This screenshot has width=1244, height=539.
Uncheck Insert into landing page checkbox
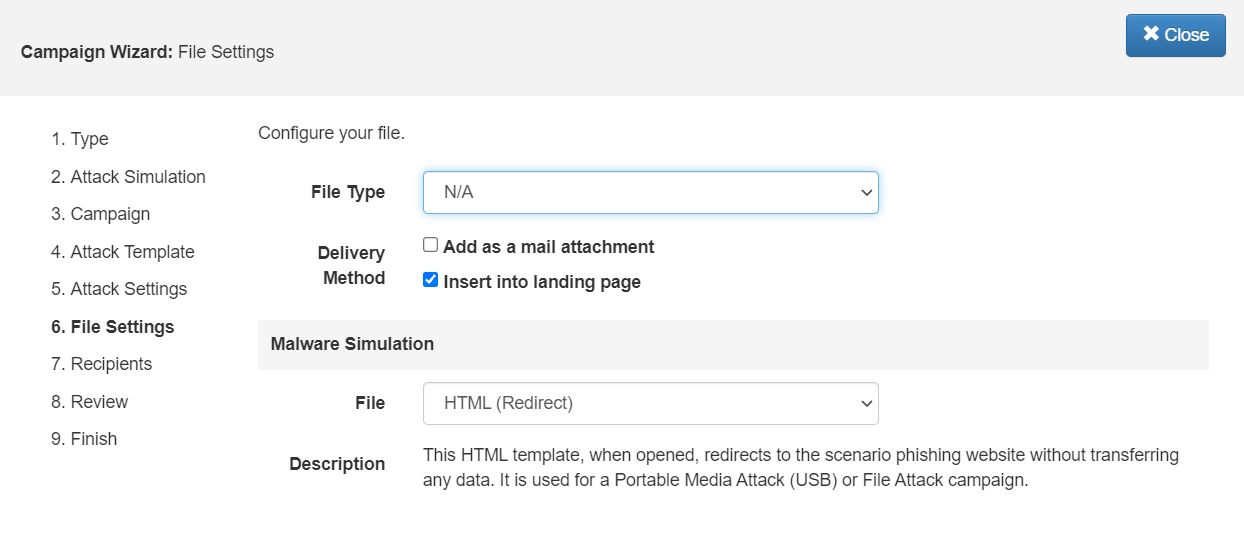point(431,281)
